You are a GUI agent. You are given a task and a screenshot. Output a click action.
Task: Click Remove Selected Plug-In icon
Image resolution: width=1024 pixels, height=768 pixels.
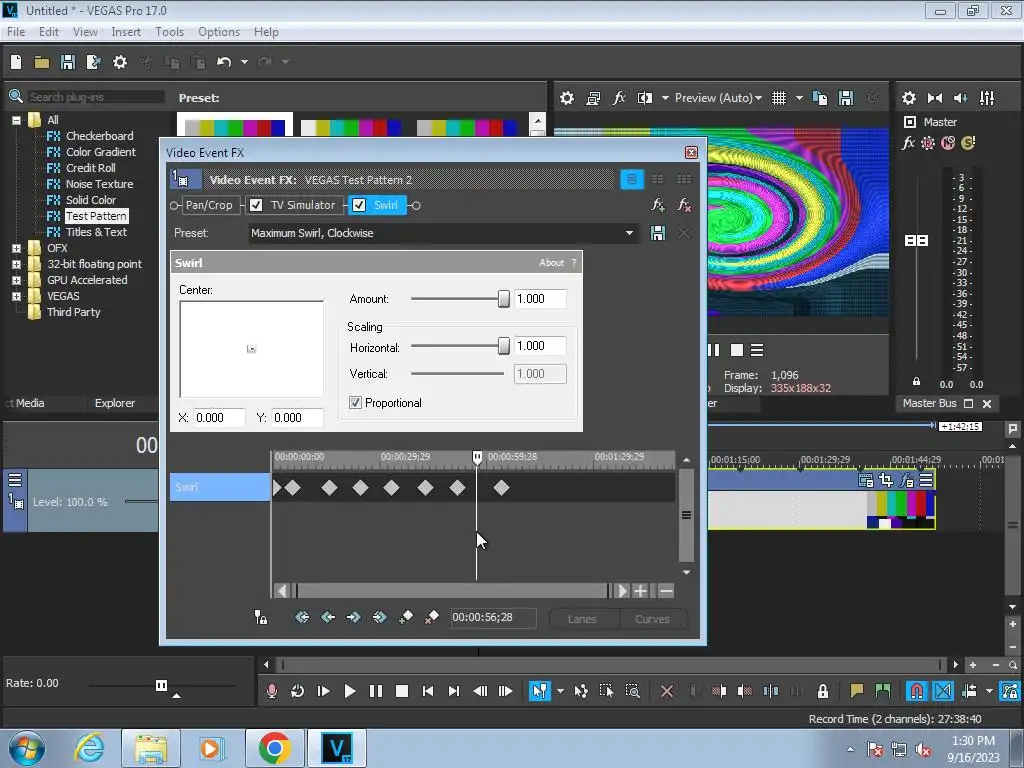[684, 205]
